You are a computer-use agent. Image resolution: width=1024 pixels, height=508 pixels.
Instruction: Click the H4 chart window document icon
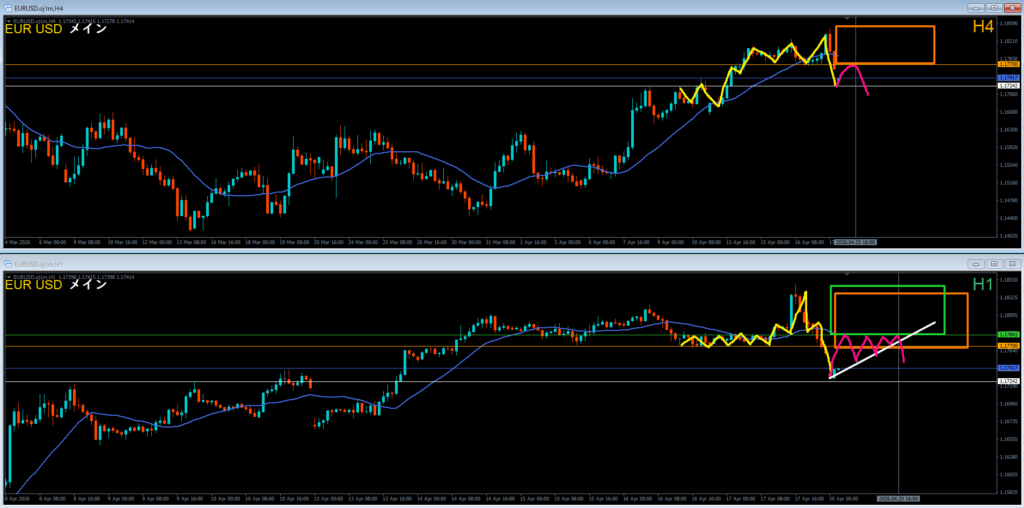8,8
